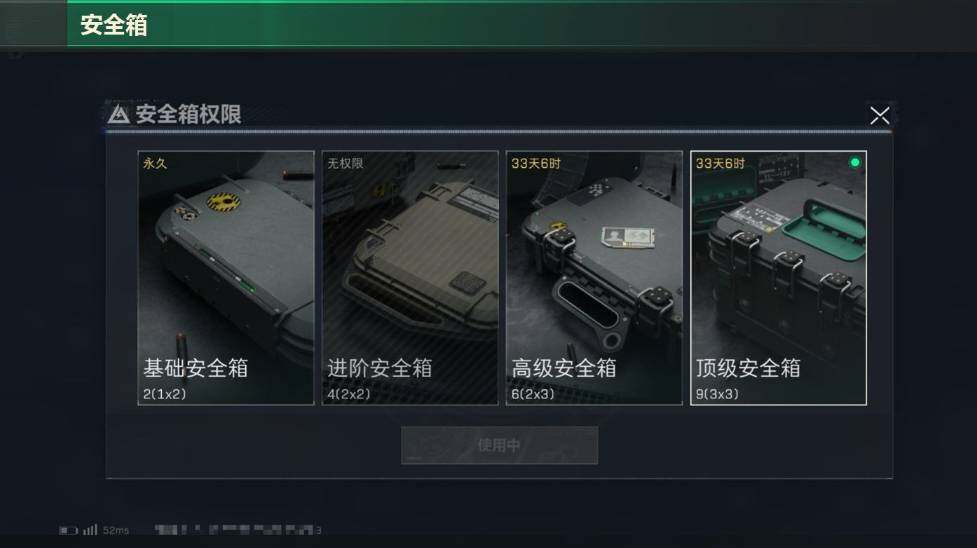
Task: Click the 2(1x2) capacity label
Action: point(164,394)
